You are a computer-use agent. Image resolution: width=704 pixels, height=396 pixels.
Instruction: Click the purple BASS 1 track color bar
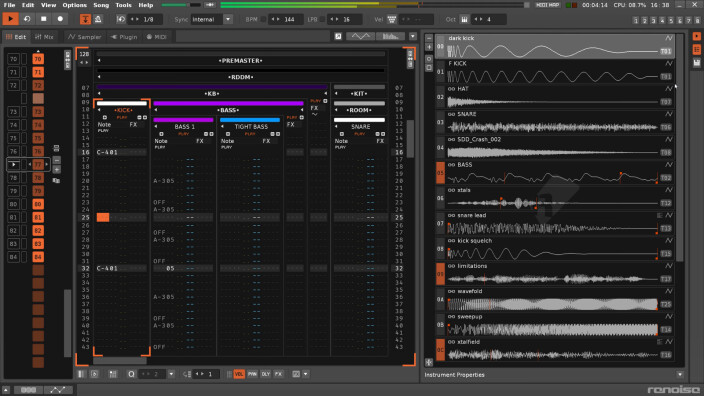[x=183, y=120]
